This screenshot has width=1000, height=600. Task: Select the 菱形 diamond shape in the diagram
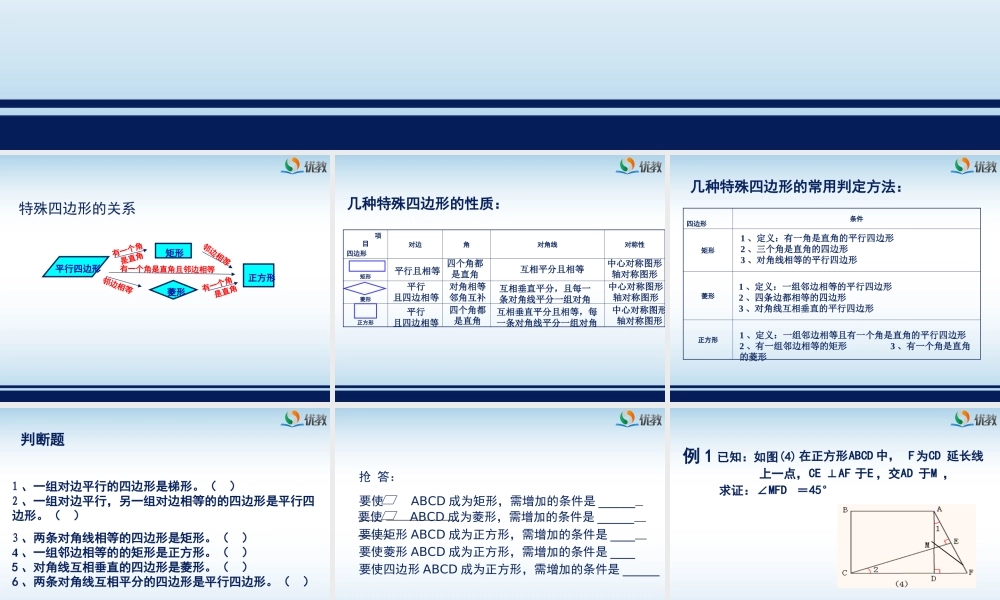pos(175,291)
